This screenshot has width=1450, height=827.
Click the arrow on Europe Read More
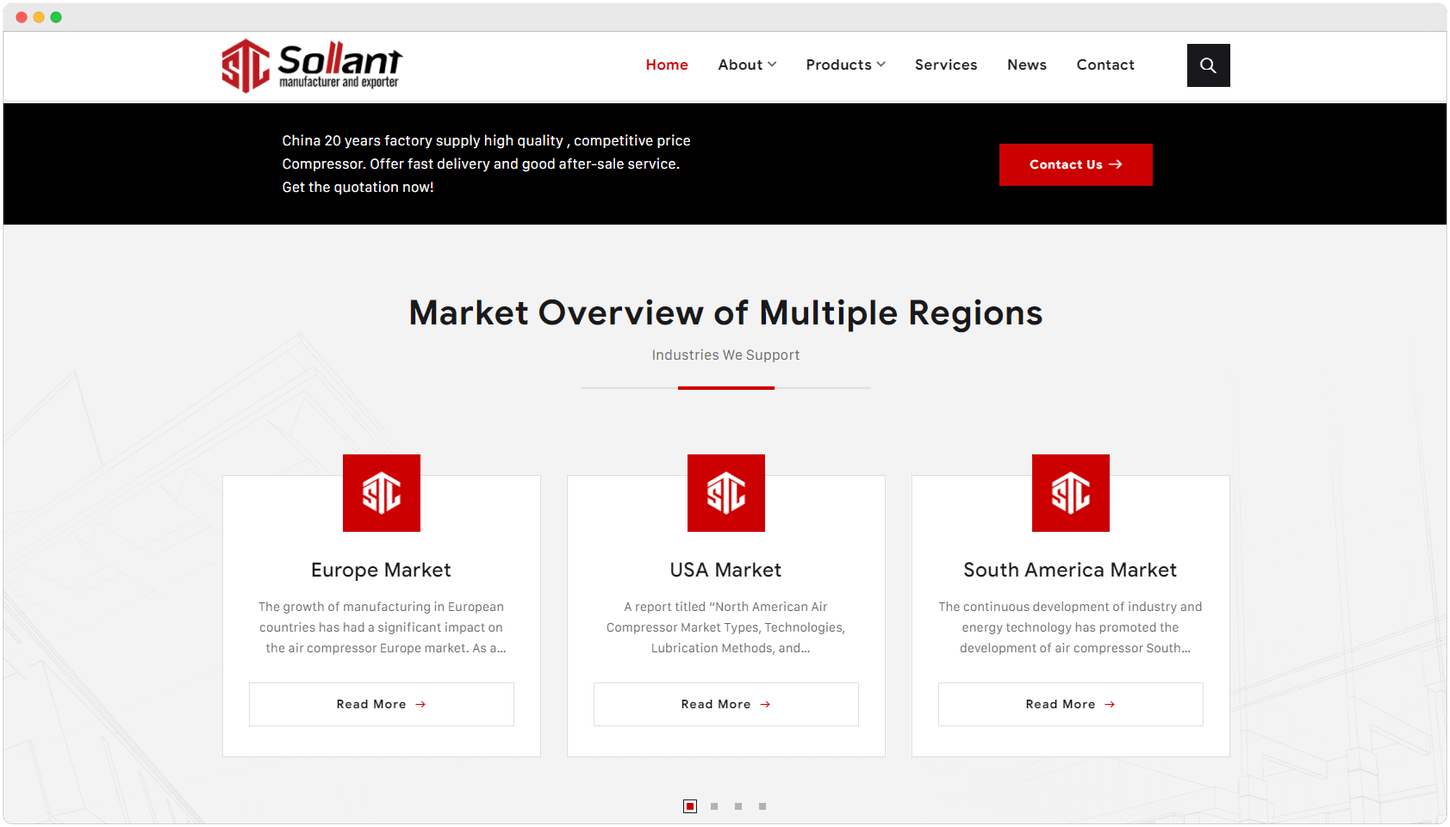click(420, 704)
